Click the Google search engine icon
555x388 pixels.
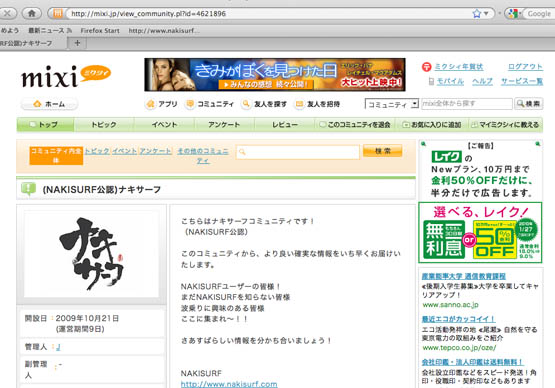point(512,13)
